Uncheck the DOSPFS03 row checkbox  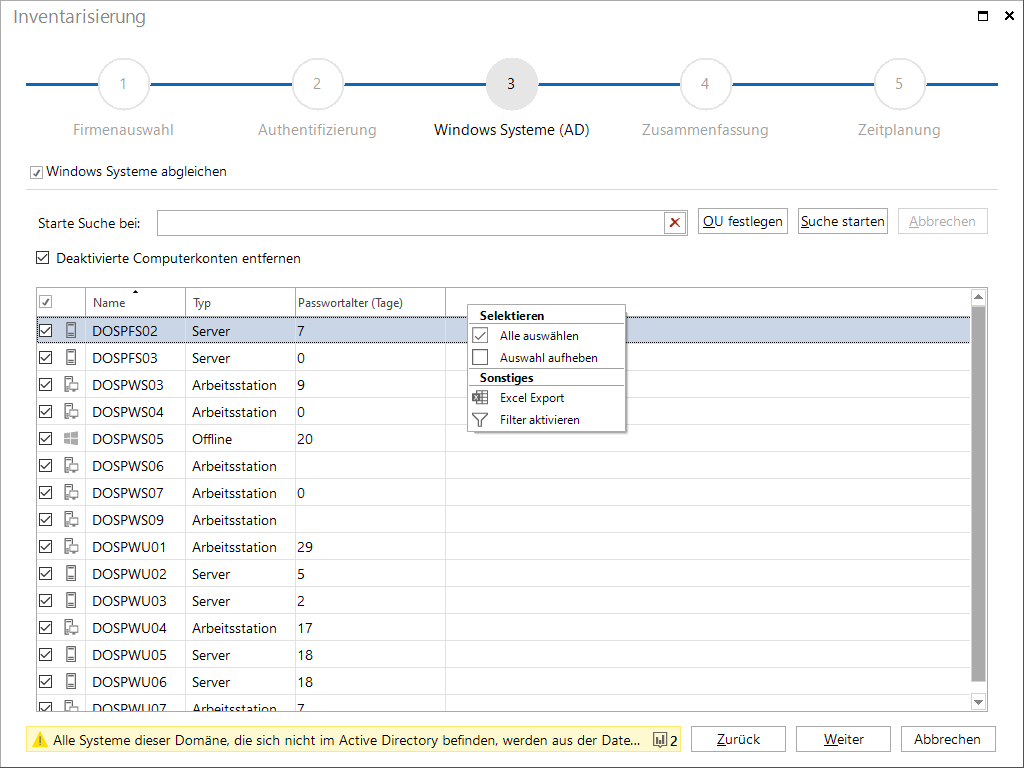[45, 357]
